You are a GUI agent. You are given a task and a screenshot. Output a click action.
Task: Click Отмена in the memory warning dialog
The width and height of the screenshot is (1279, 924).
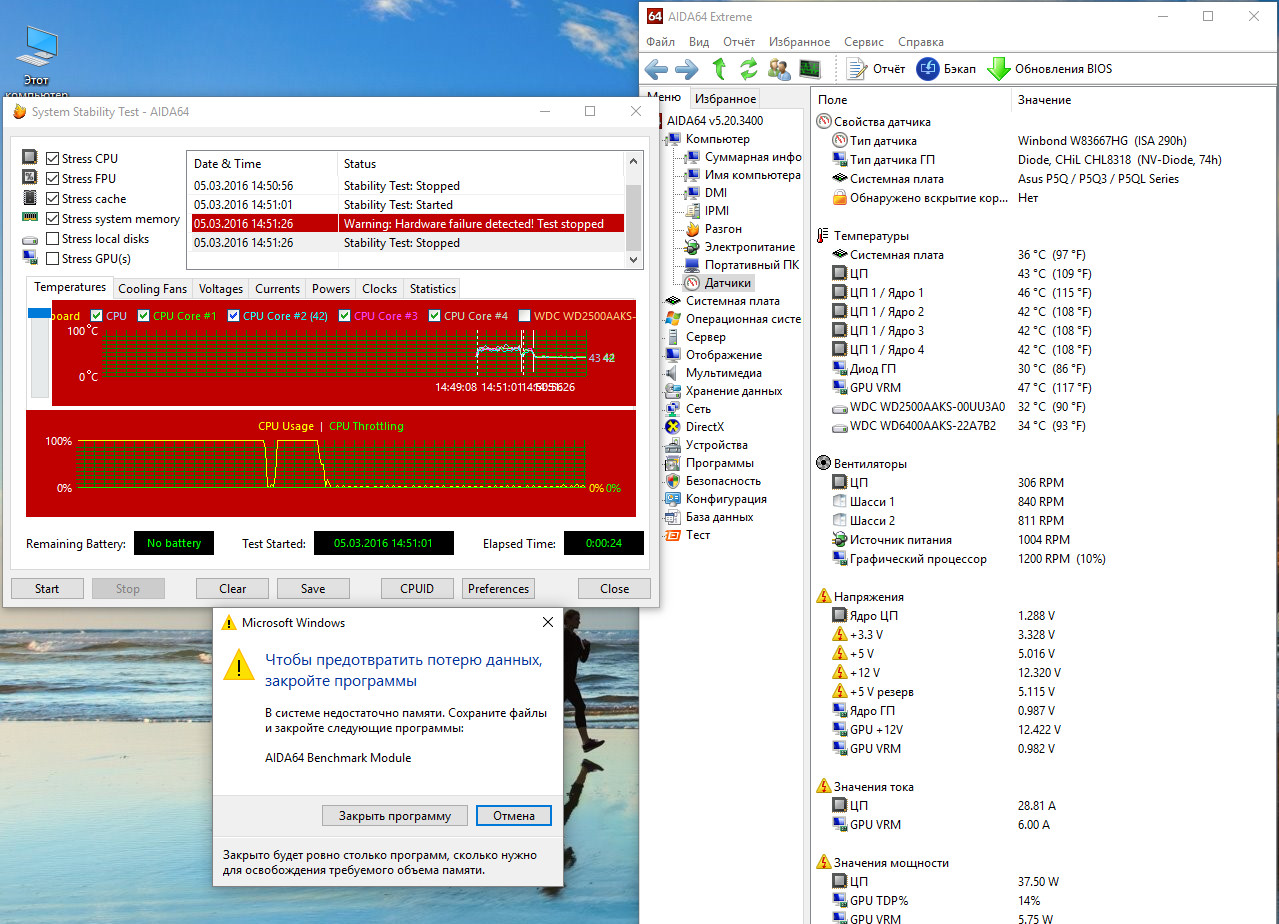click(513, 815)
